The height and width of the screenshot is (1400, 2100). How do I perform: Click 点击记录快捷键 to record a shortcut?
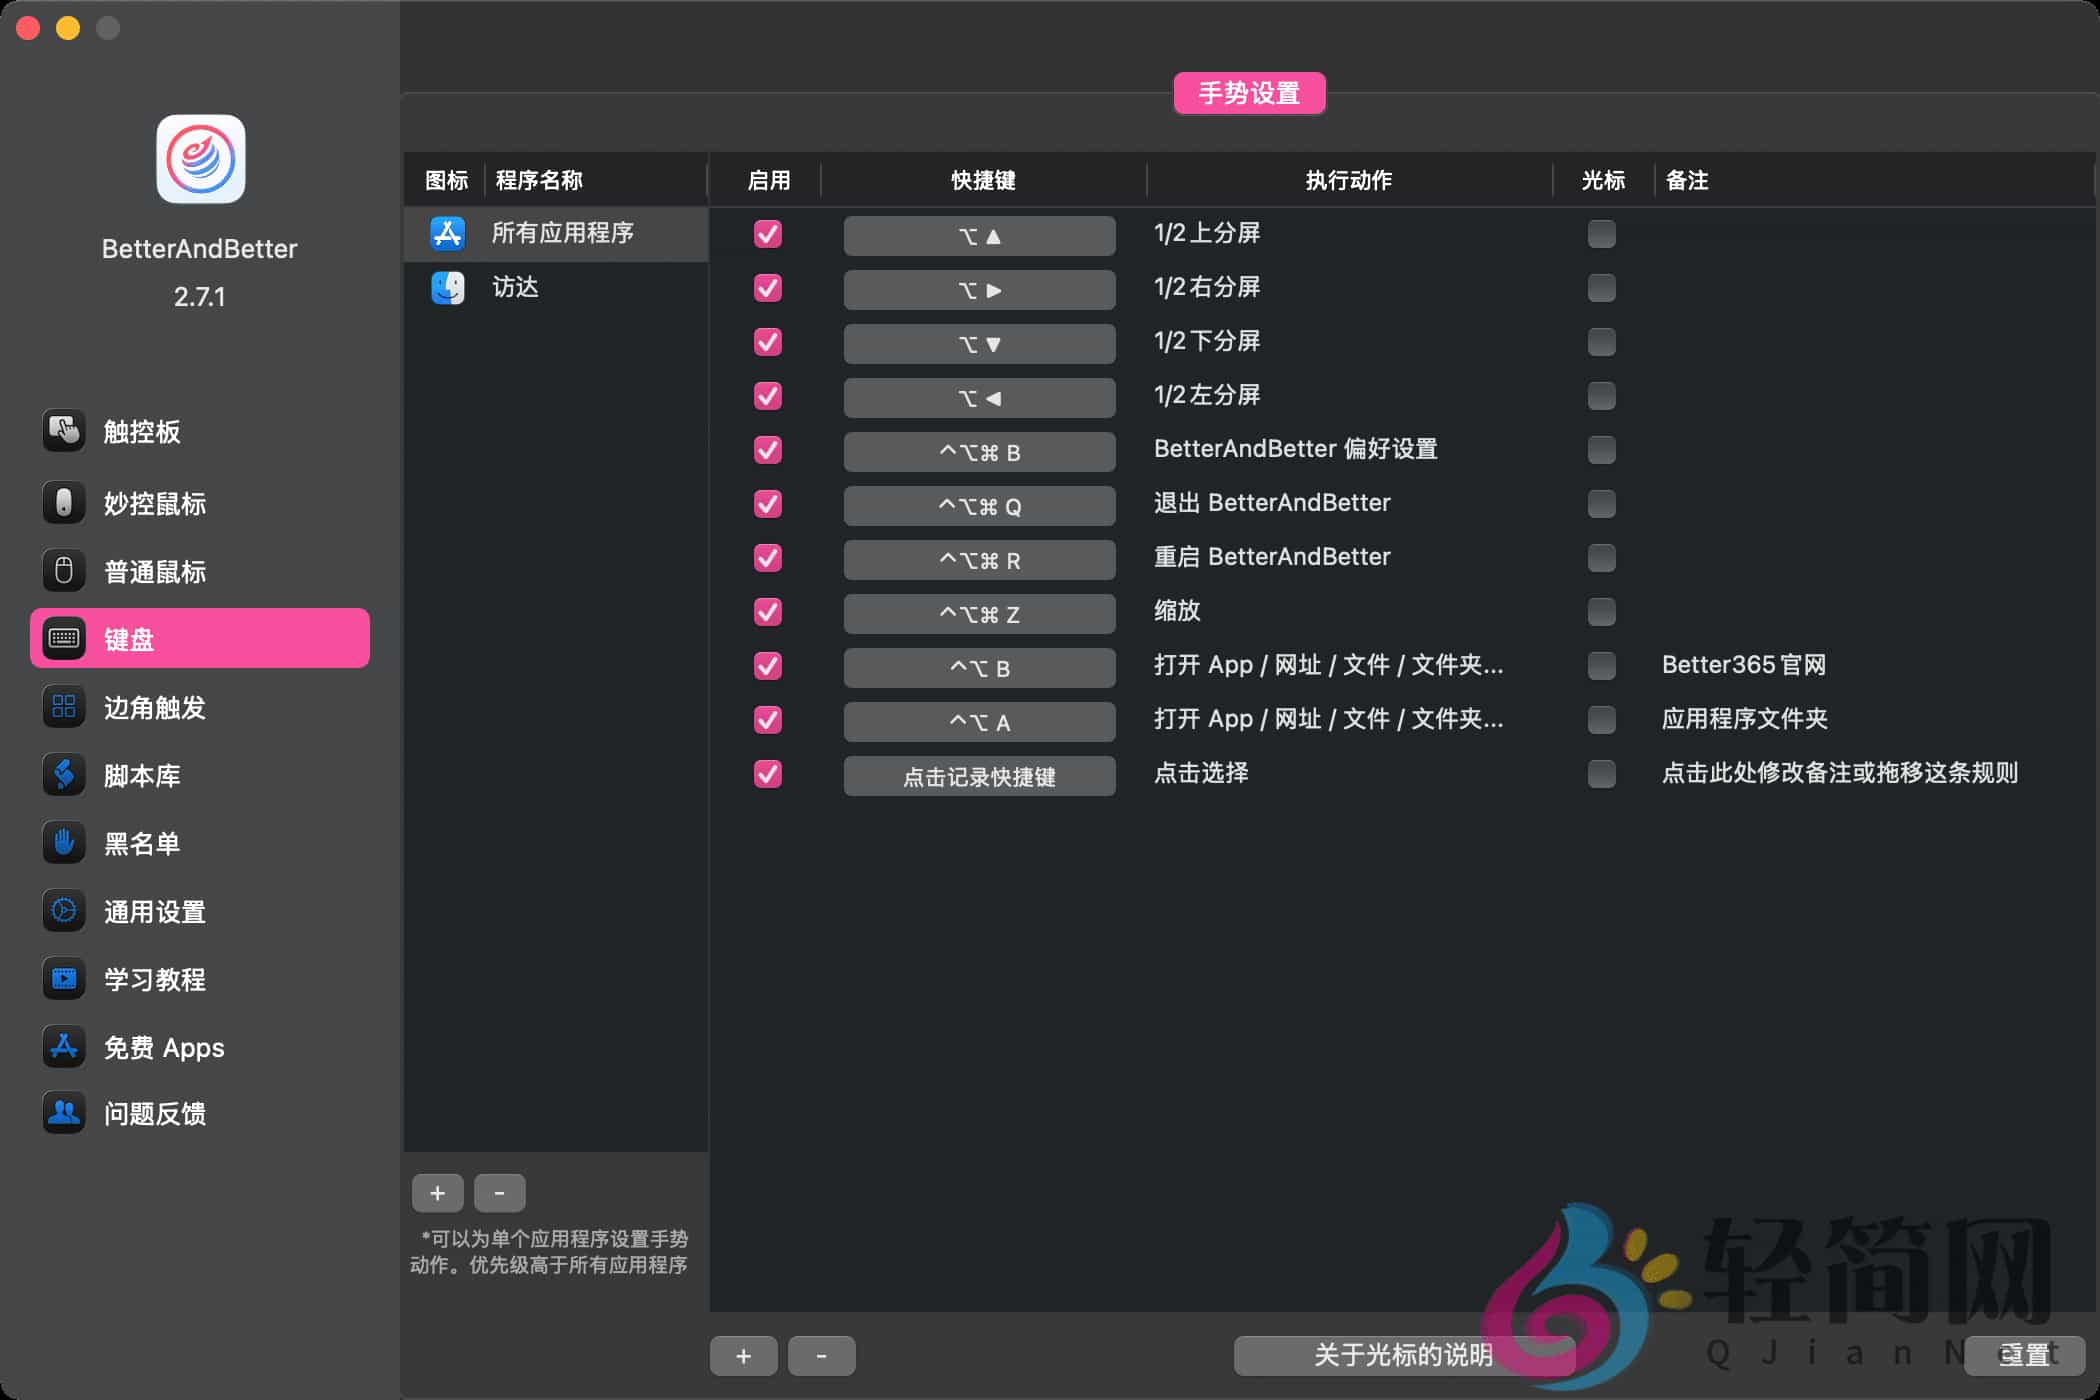point(980,776)
